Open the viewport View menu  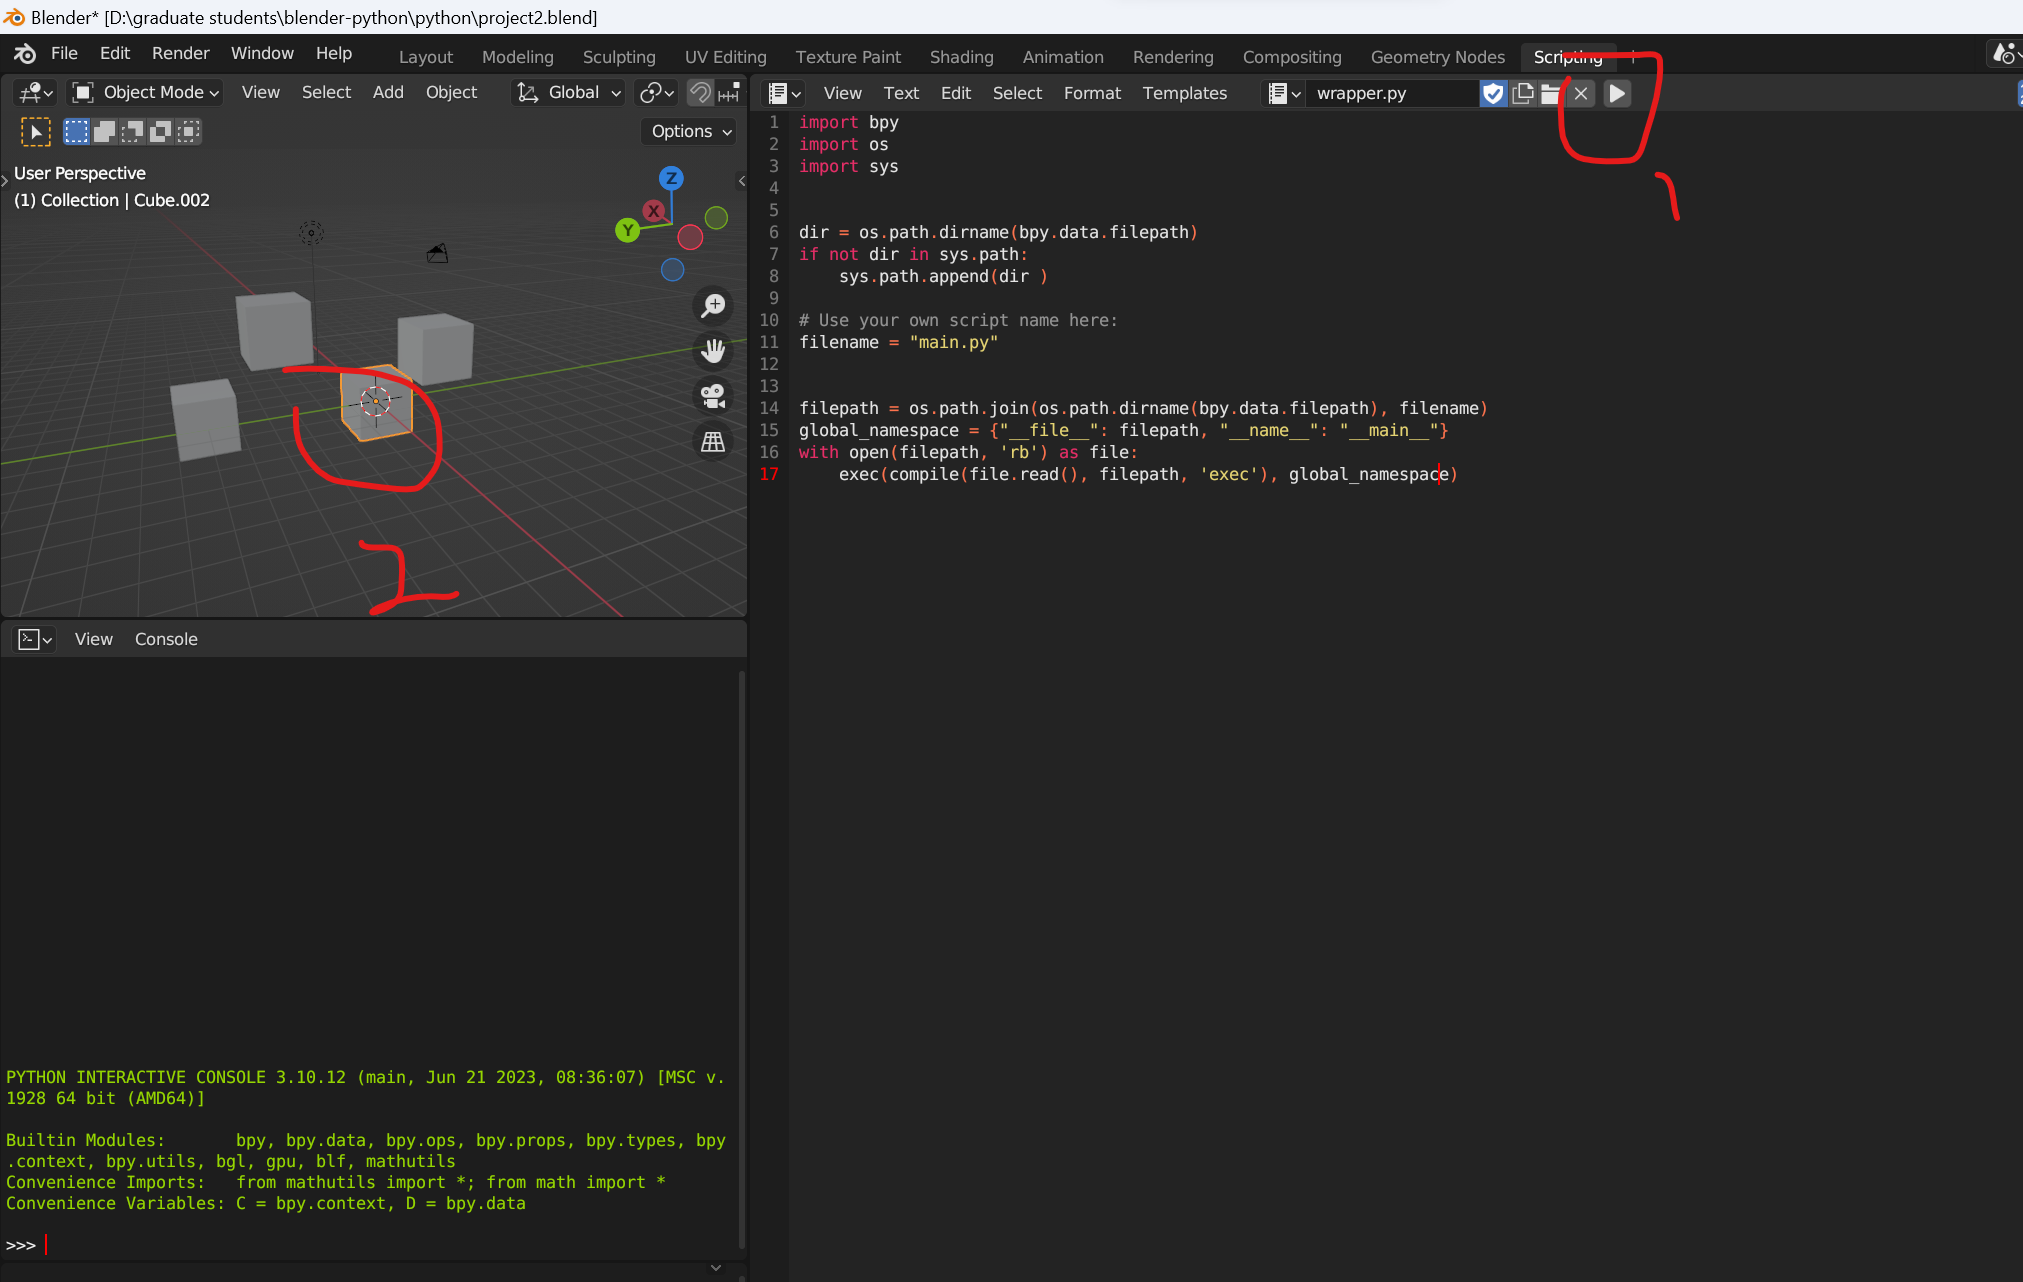260,92
